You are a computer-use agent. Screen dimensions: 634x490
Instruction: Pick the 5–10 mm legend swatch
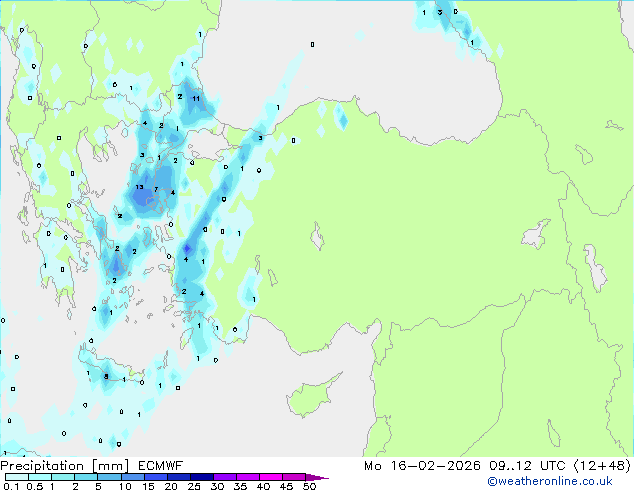(x=109, y=477)
